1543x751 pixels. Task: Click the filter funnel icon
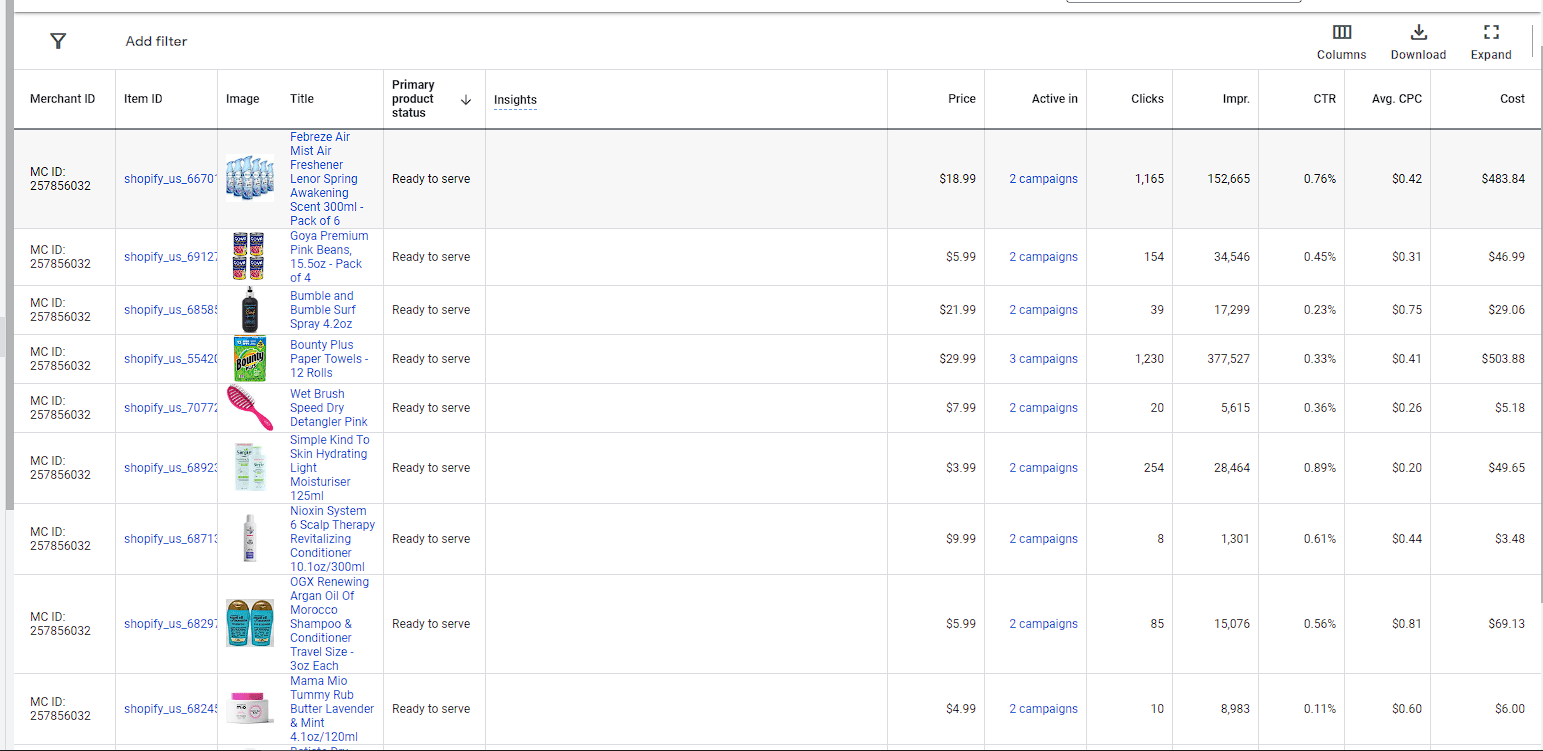coord(58,41)
